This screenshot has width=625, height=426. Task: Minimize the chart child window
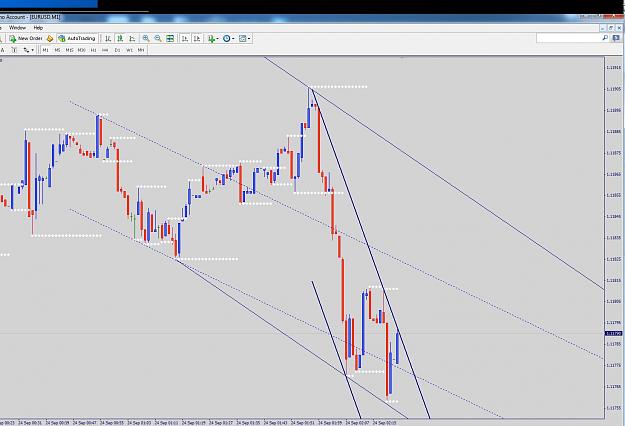click(603, 28)
